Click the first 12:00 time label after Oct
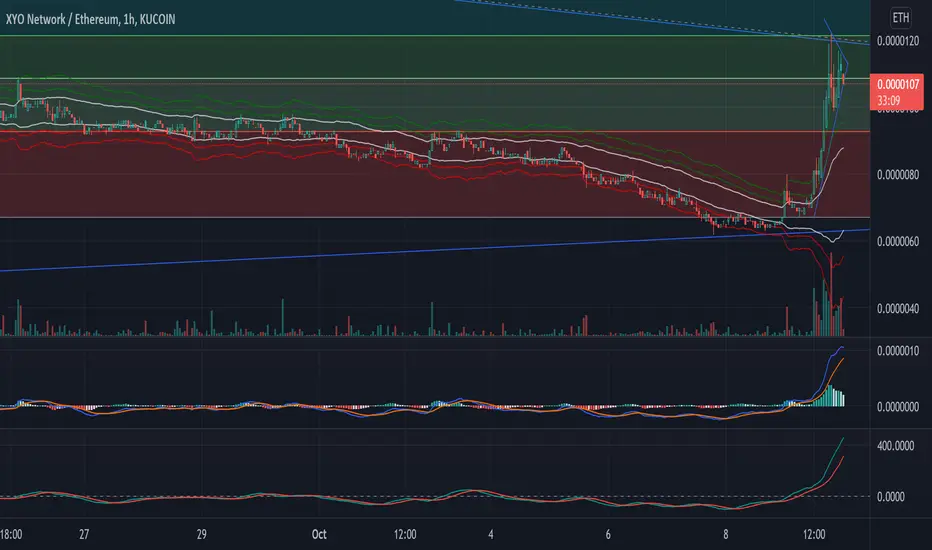Viewport: 932px width, 550px height. (x=405, y=535)
